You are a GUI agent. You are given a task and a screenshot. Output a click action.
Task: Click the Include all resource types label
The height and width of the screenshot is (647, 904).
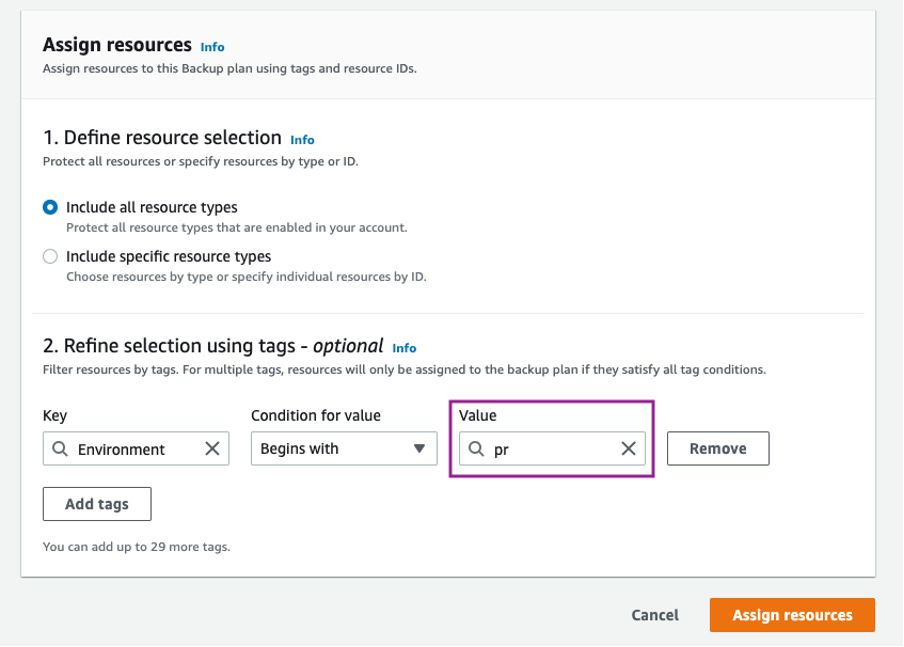click(x=150, y=207)
